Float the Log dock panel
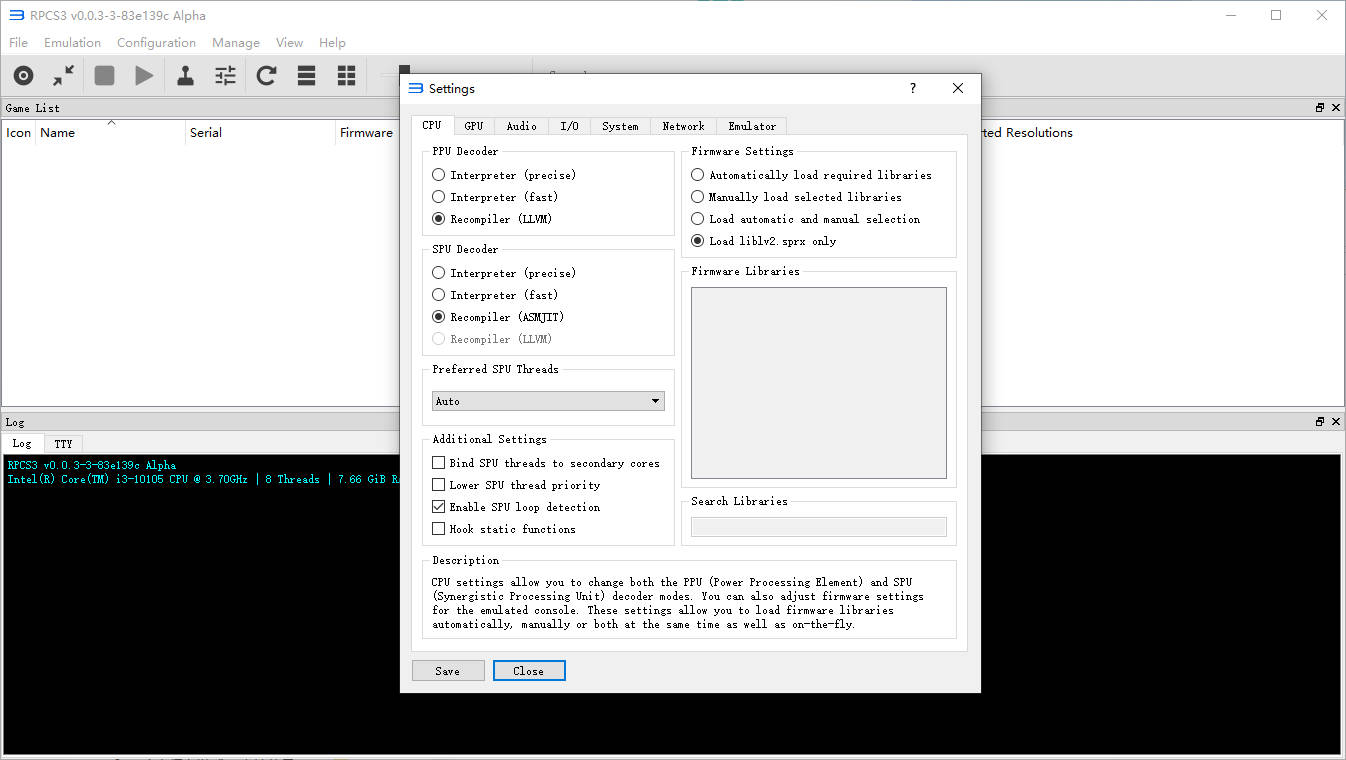The width and height of the screenshot is (1346, 760). 1320,422
